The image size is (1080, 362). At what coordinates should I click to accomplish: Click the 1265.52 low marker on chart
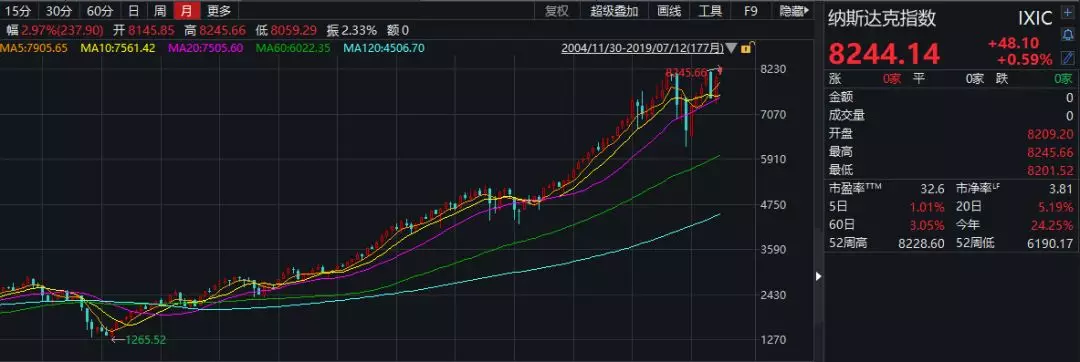coord(145,339)
